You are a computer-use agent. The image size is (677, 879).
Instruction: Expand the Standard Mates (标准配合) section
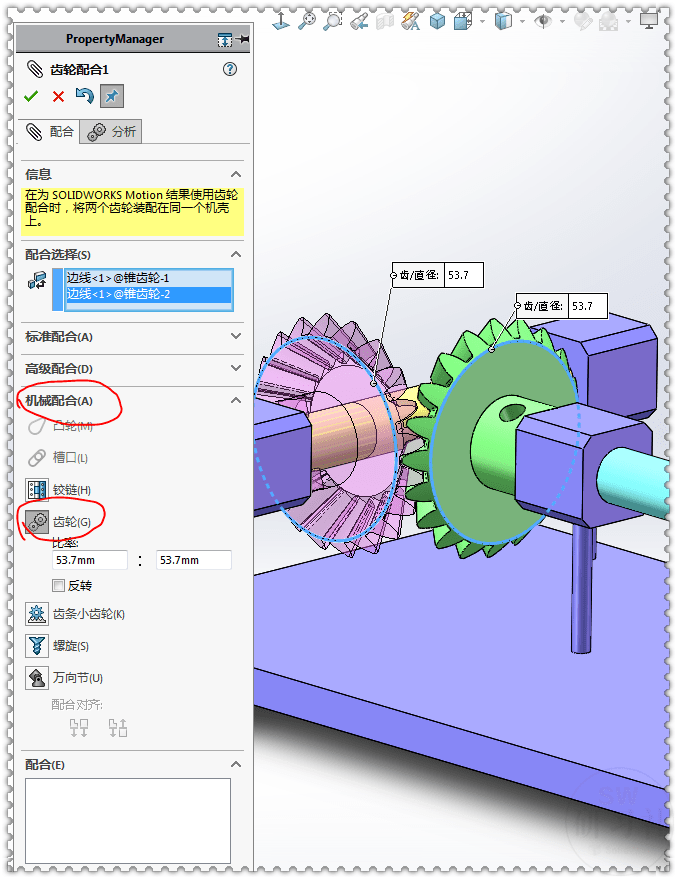(x=236, y=336)
